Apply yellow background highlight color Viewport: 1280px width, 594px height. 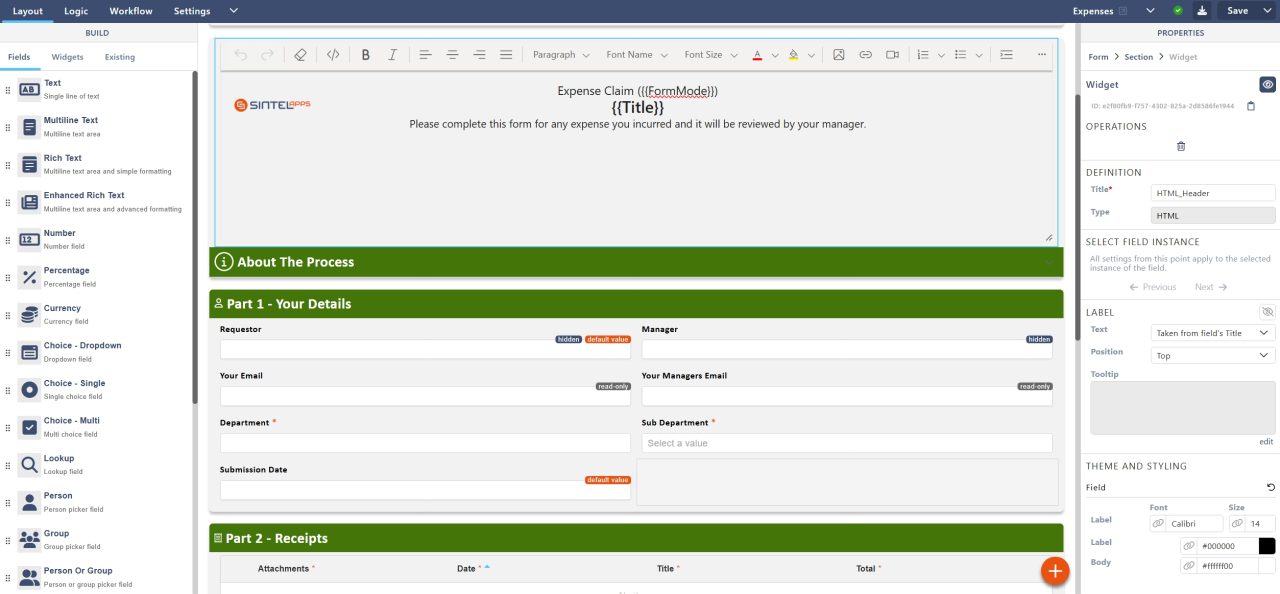point(793,55)
